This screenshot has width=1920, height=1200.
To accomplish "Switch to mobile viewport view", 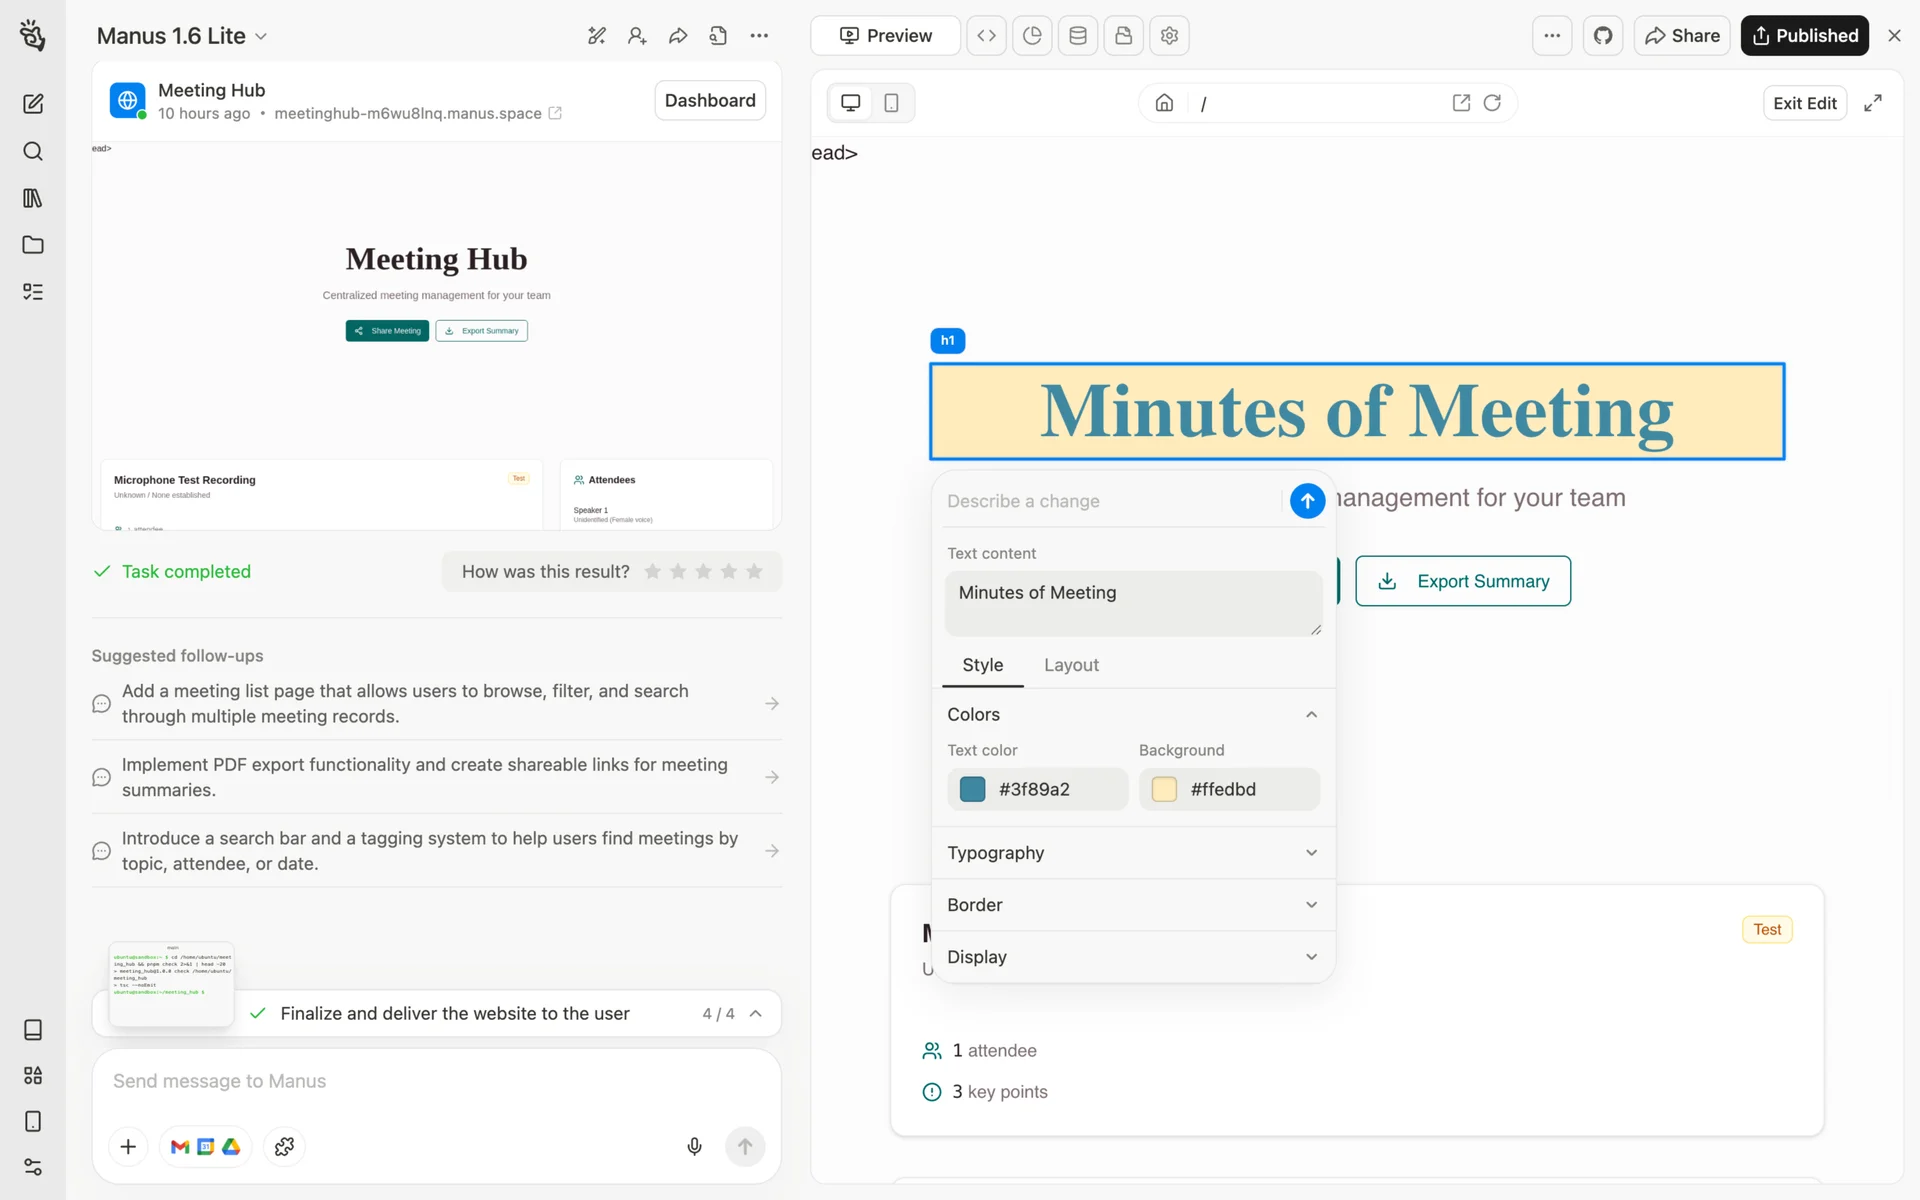I will click(891, 103).
